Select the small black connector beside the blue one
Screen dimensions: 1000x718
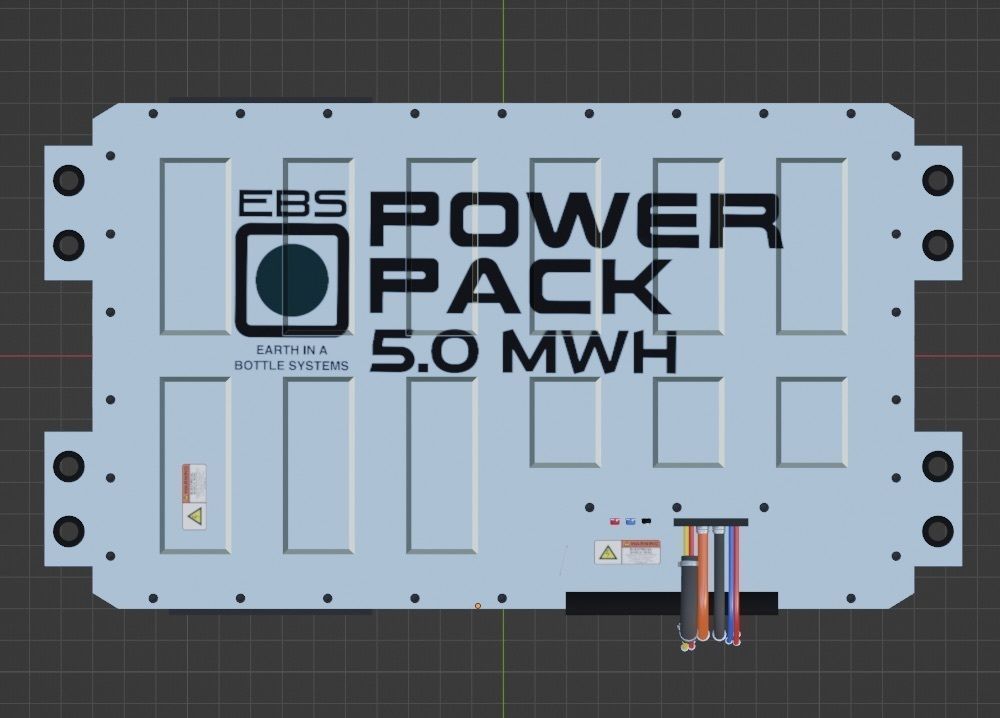646,521
